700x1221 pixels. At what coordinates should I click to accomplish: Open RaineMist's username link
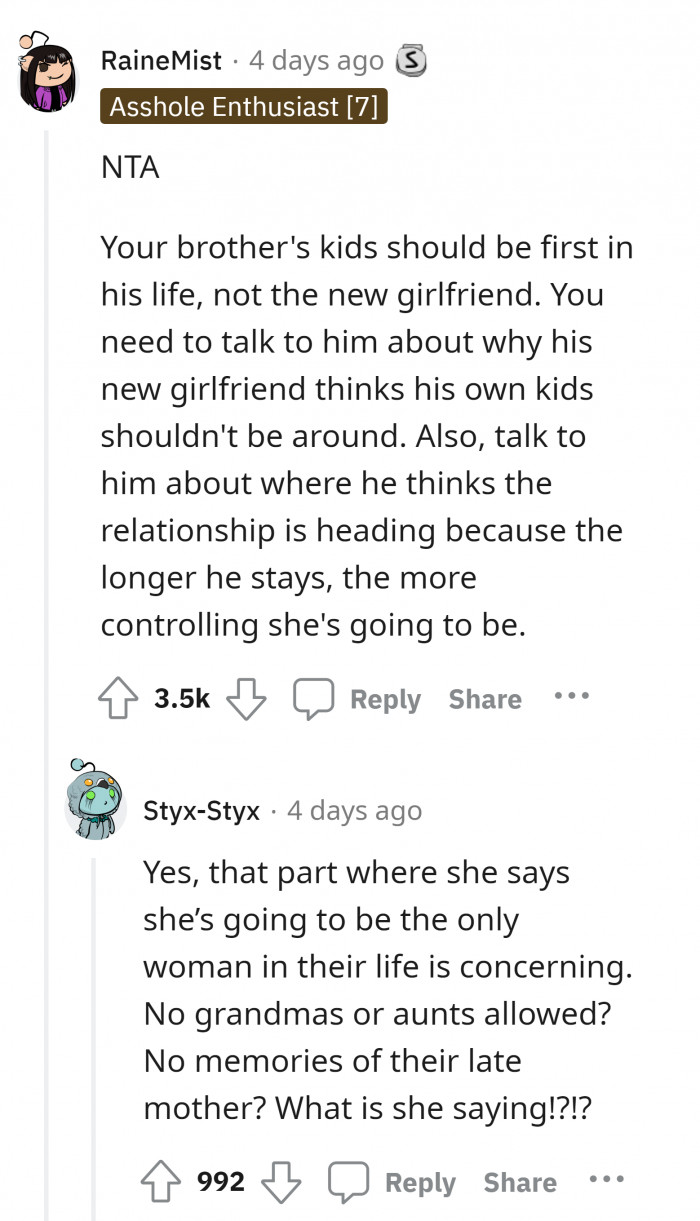(x=161, y=60)
